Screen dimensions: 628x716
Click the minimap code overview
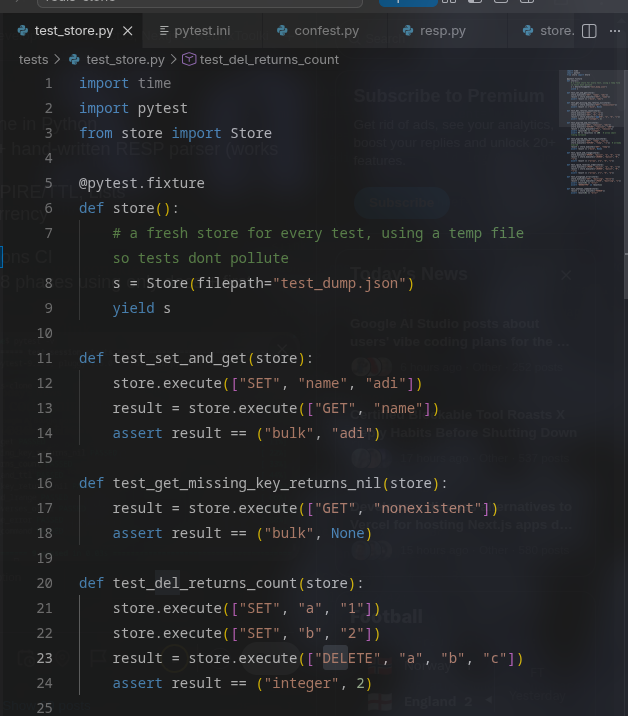[x=592, y=132]
